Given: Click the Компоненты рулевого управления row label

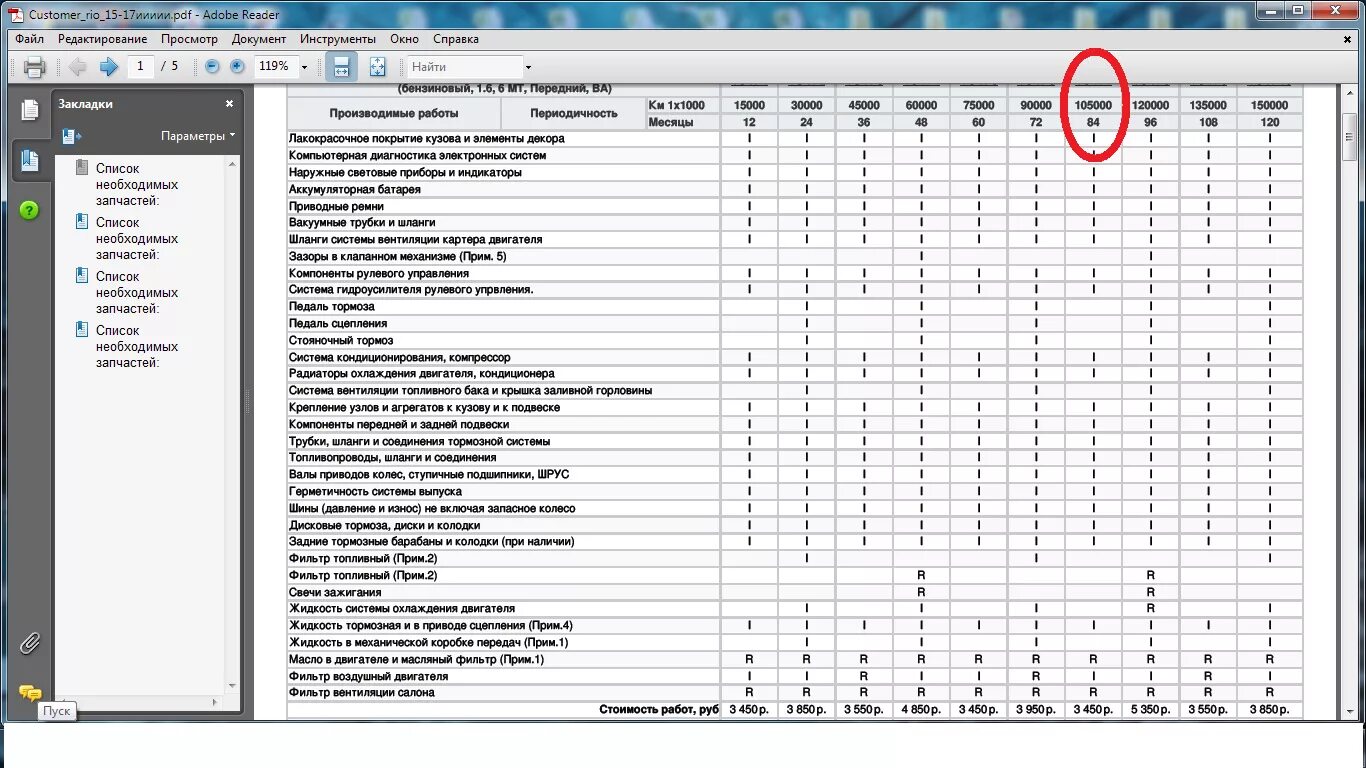Looking at the screenshot, I should point(379,273).
